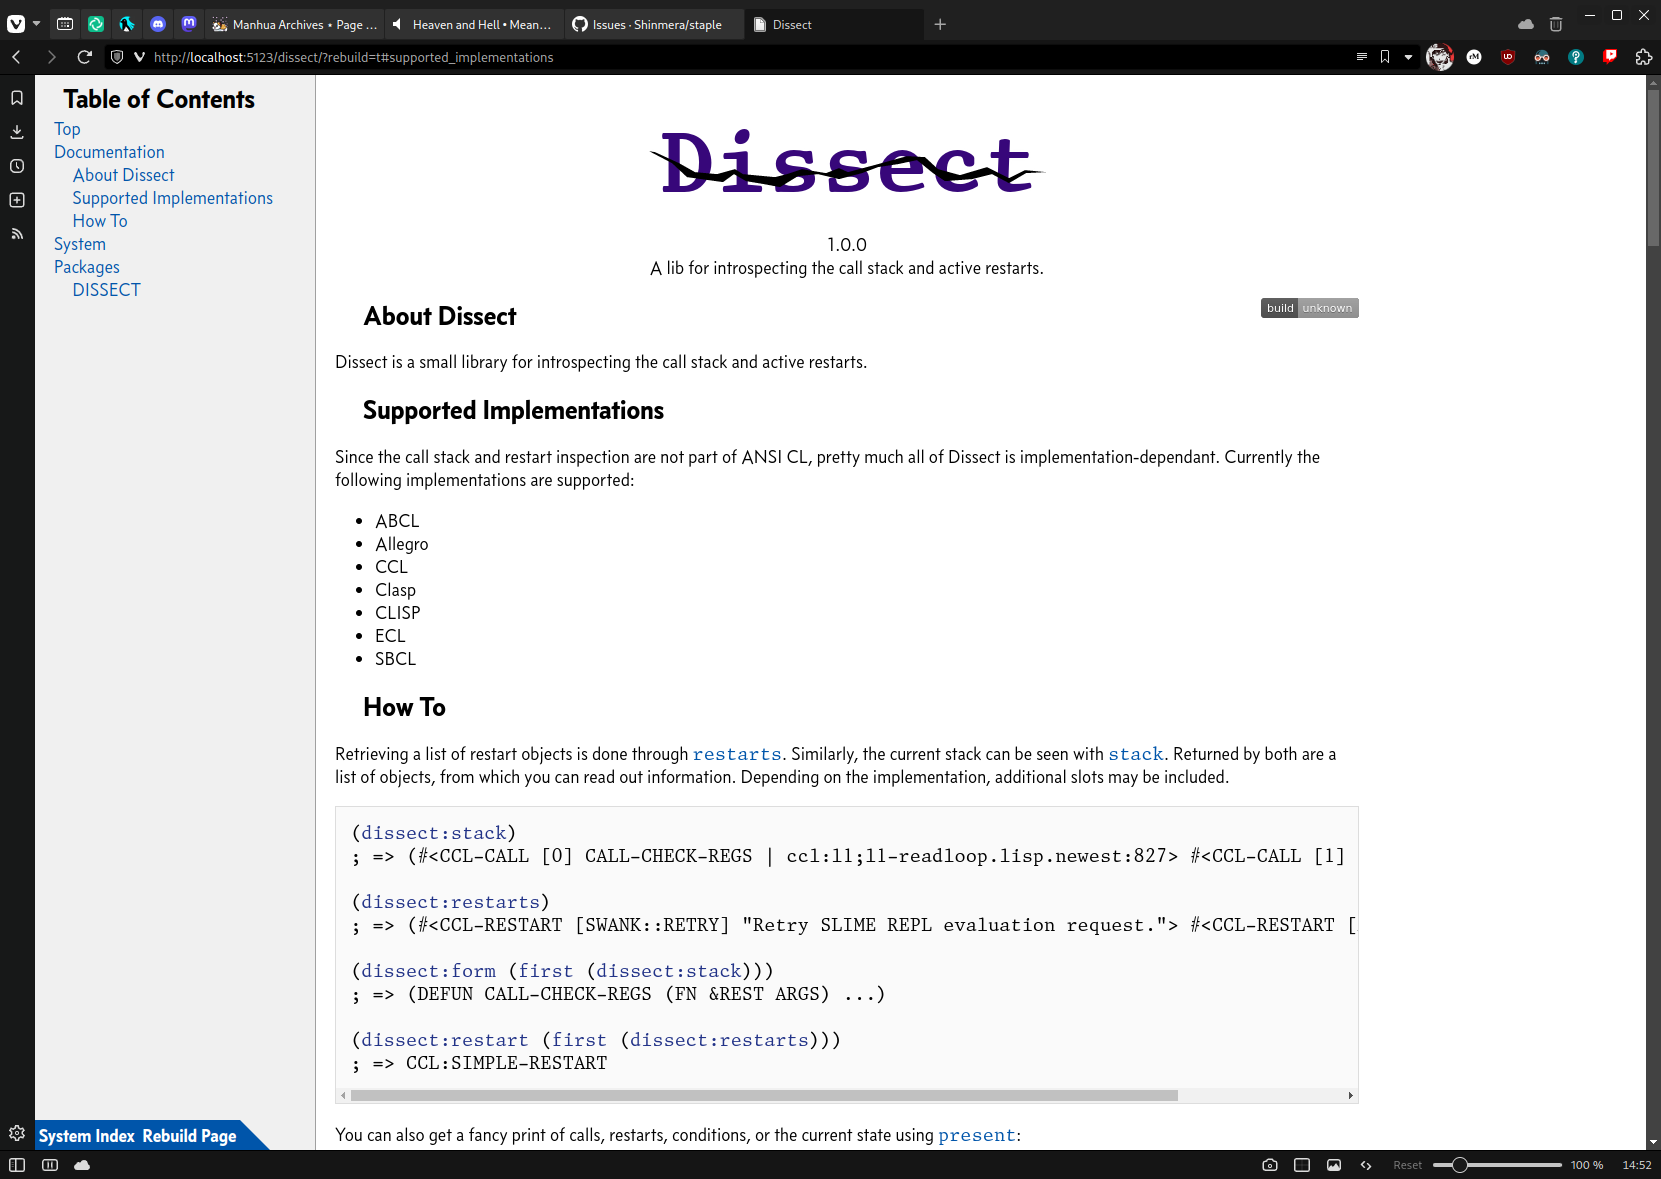Viewport: 1661px width, 1179px height.
Task: Open the Downloads panel in sidebar
Action: pos(17,132)
